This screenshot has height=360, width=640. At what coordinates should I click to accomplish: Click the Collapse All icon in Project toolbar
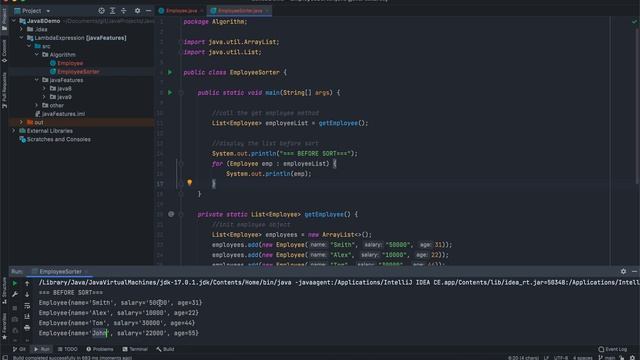pyautogui.click(x=124, y=11)
